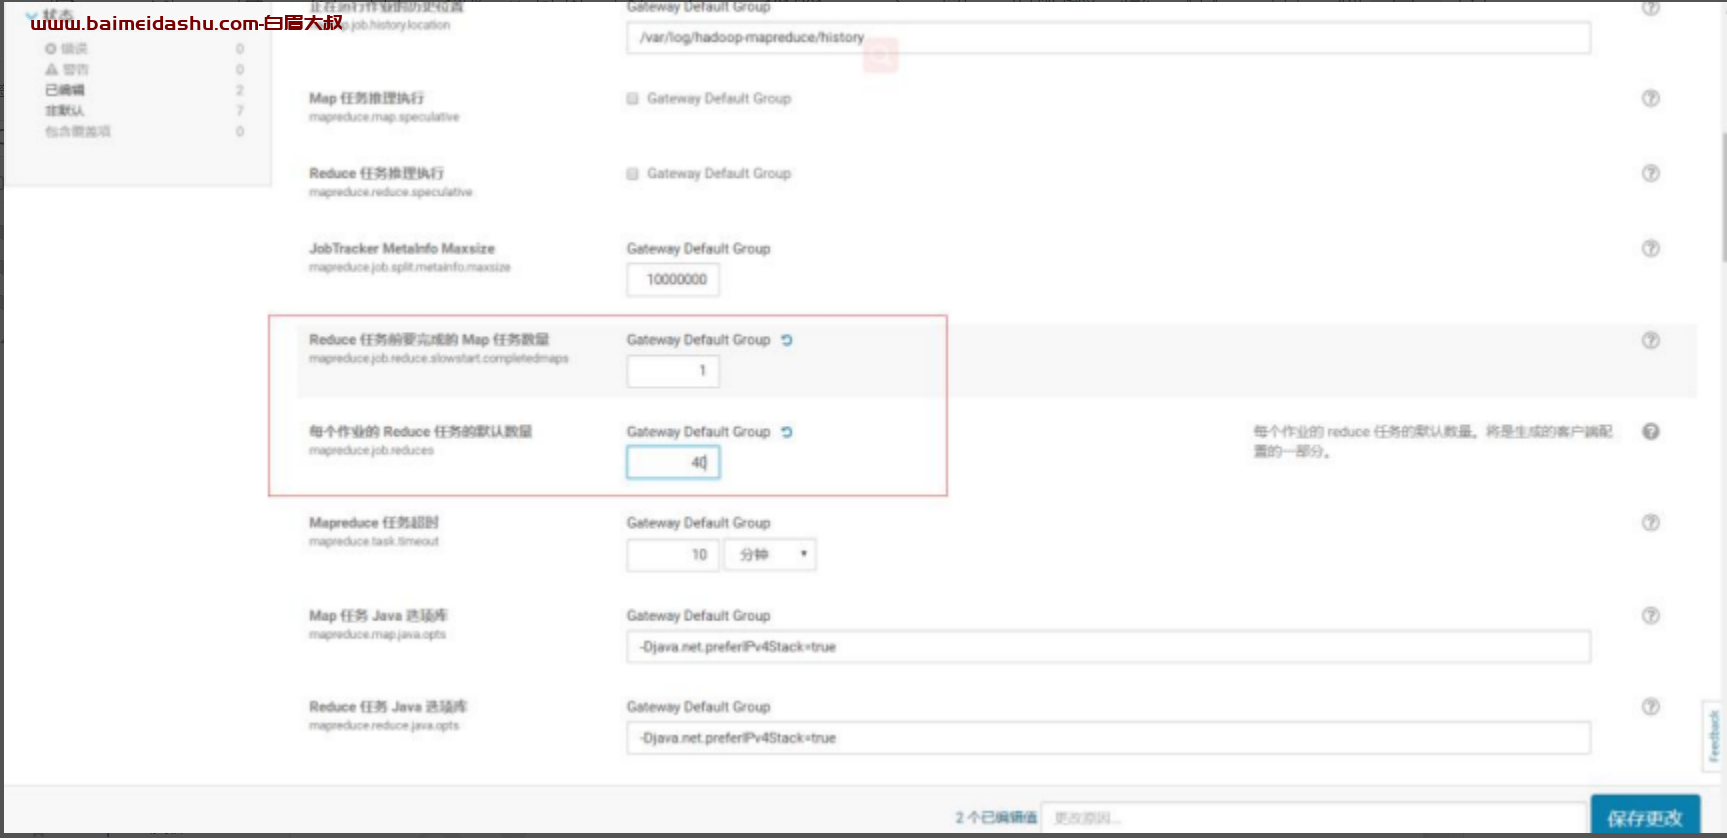Open the Feedback side tab
This screenshot has width=1727, height=838.
coord(1713,736)
